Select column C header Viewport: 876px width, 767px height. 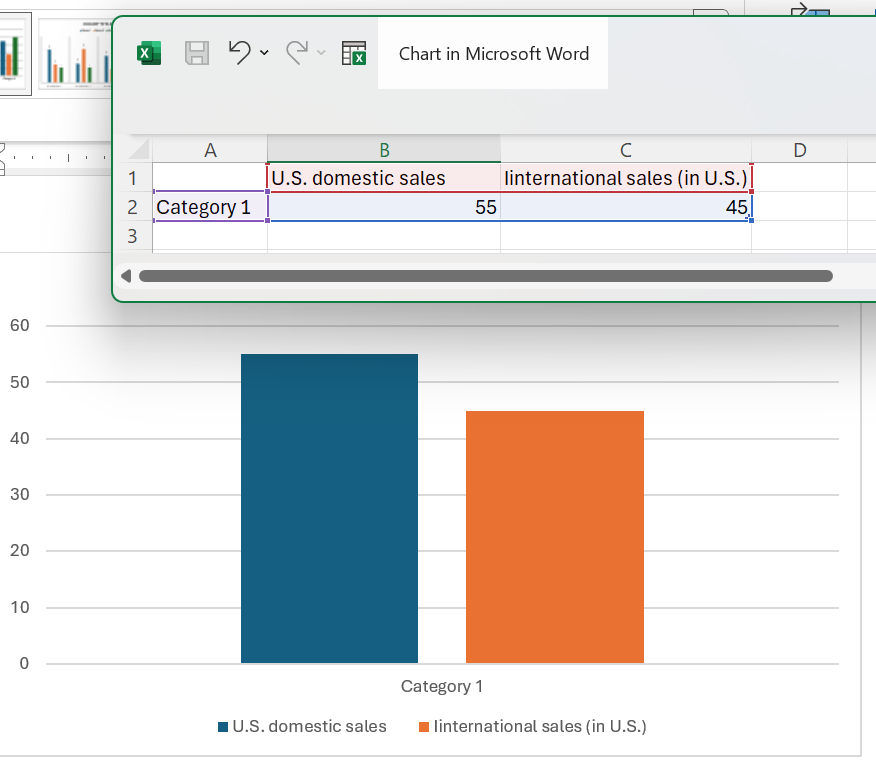[x=626, y=150]
